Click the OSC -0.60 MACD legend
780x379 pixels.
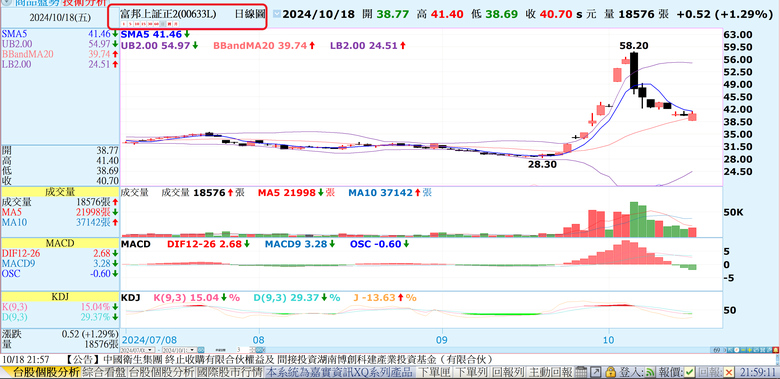pyautogui.click(x=381, y=244)
